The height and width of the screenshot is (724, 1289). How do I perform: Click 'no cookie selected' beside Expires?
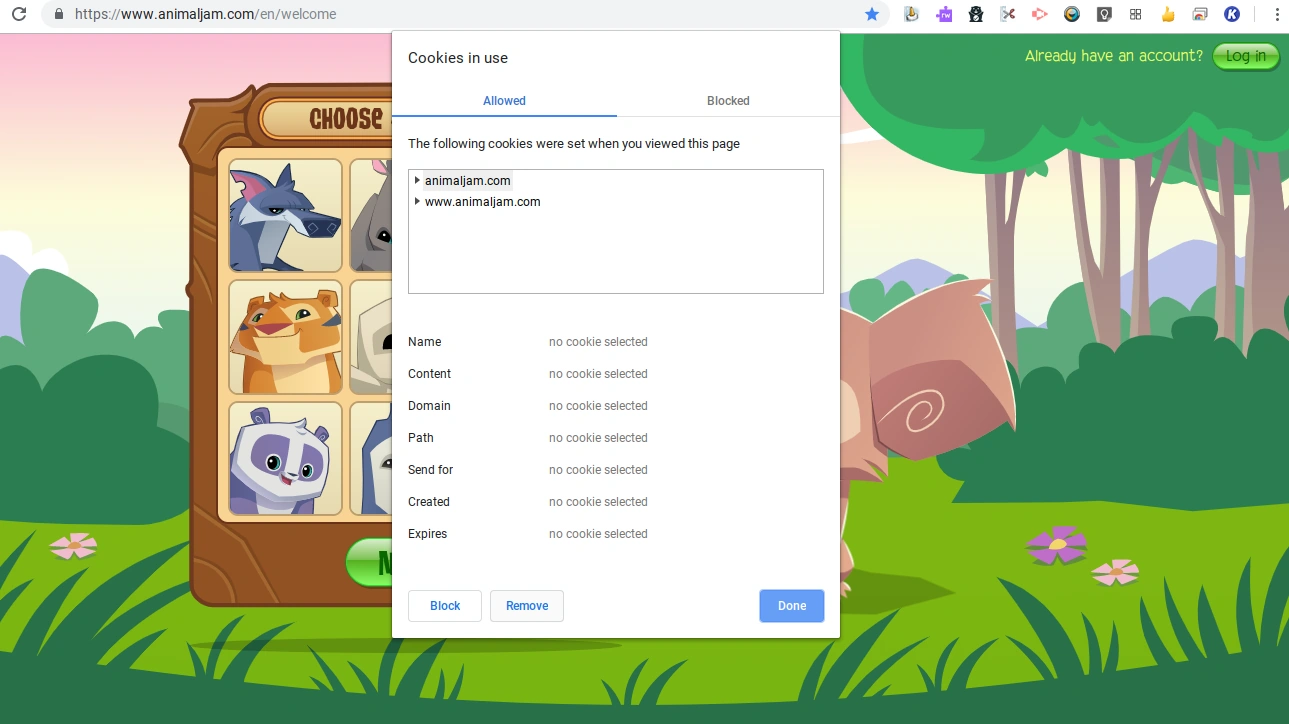(x=598, y=534)
